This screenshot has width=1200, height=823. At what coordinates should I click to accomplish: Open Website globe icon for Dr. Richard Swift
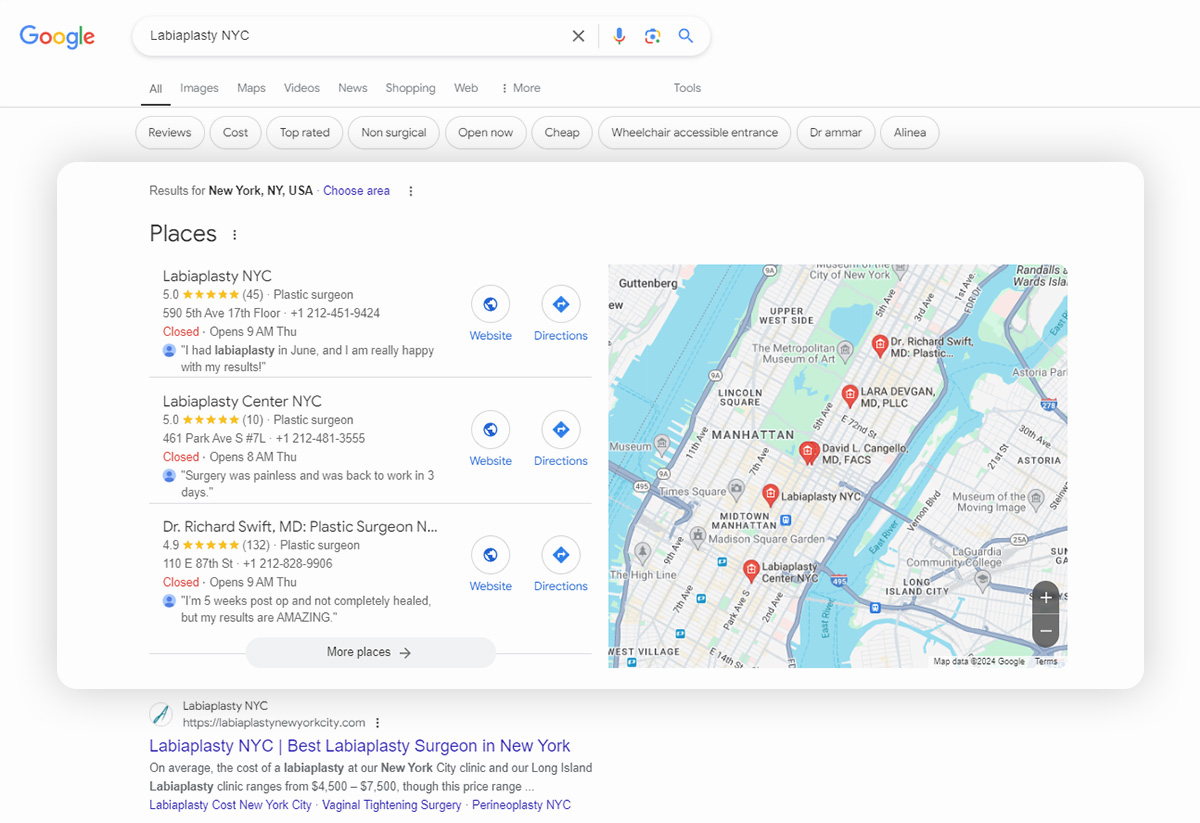[x=490, y=555]
